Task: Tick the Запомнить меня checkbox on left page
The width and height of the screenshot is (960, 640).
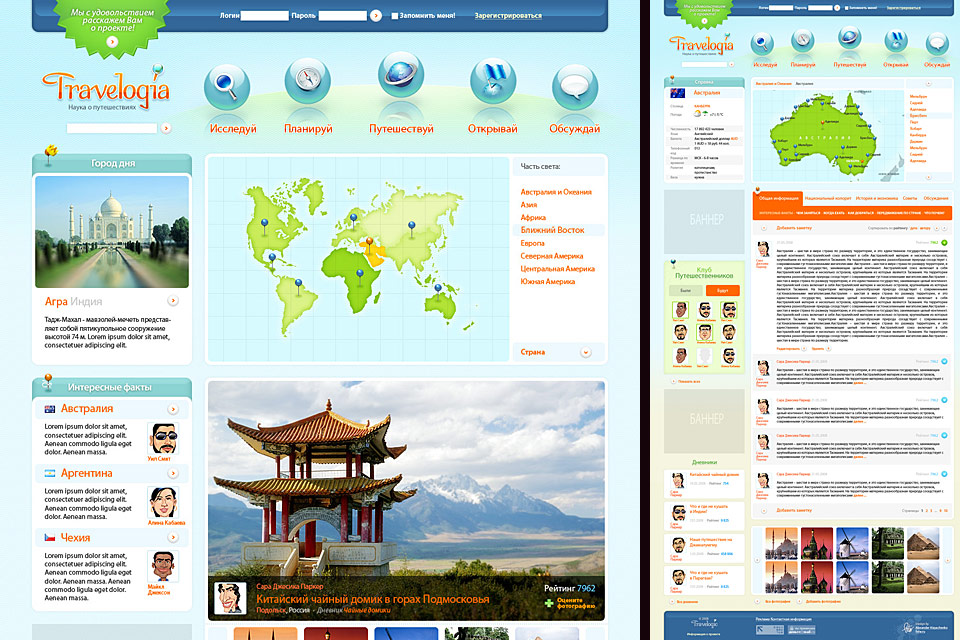Action: coord(394,16)
